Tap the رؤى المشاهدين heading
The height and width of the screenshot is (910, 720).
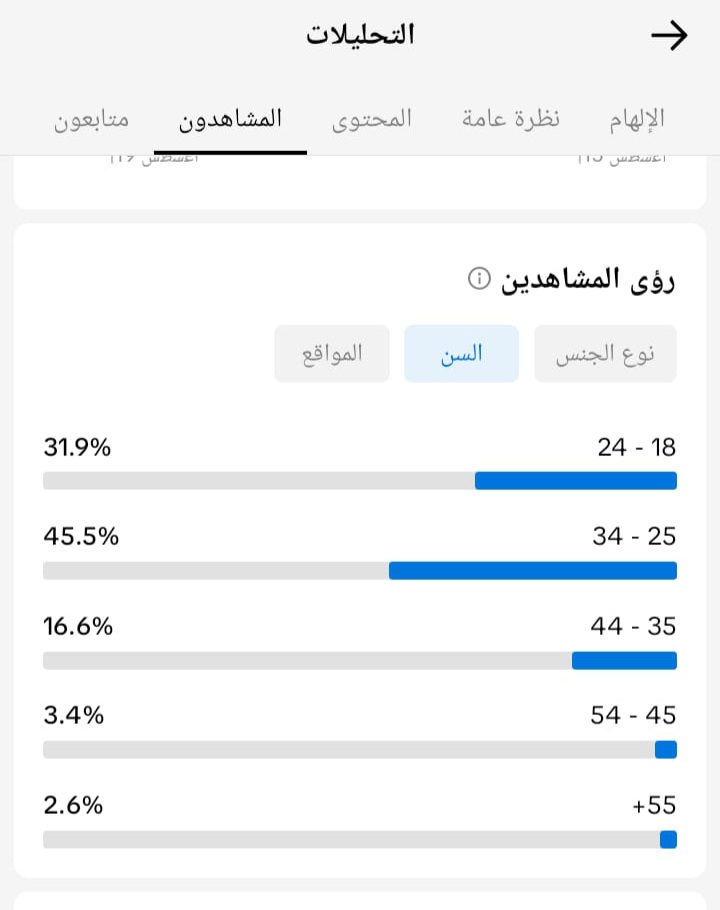[588, 280]
